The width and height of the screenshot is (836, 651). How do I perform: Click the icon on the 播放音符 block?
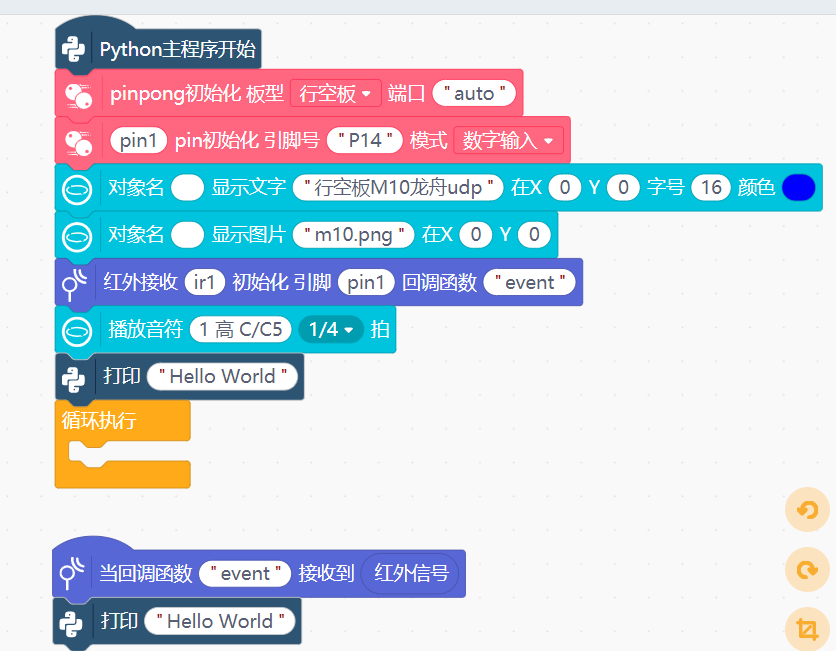pyautogui.click(x=77, y=331)
